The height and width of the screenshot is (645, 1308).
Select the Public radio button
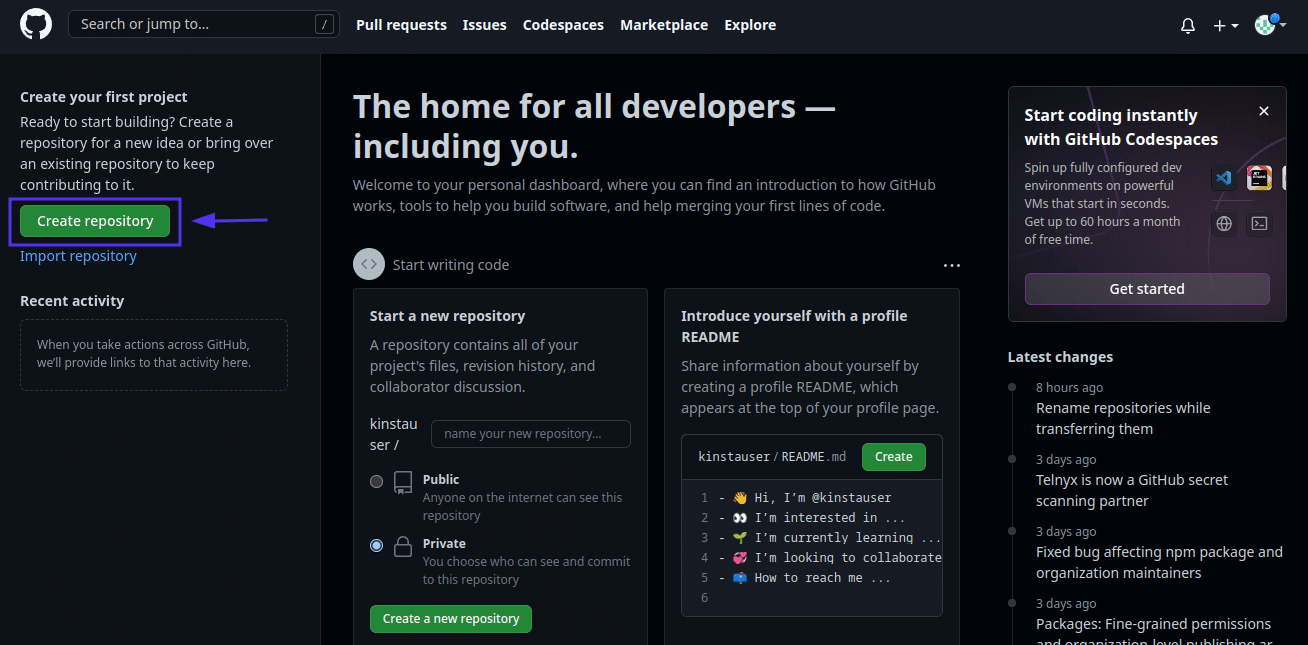[377, 481]
